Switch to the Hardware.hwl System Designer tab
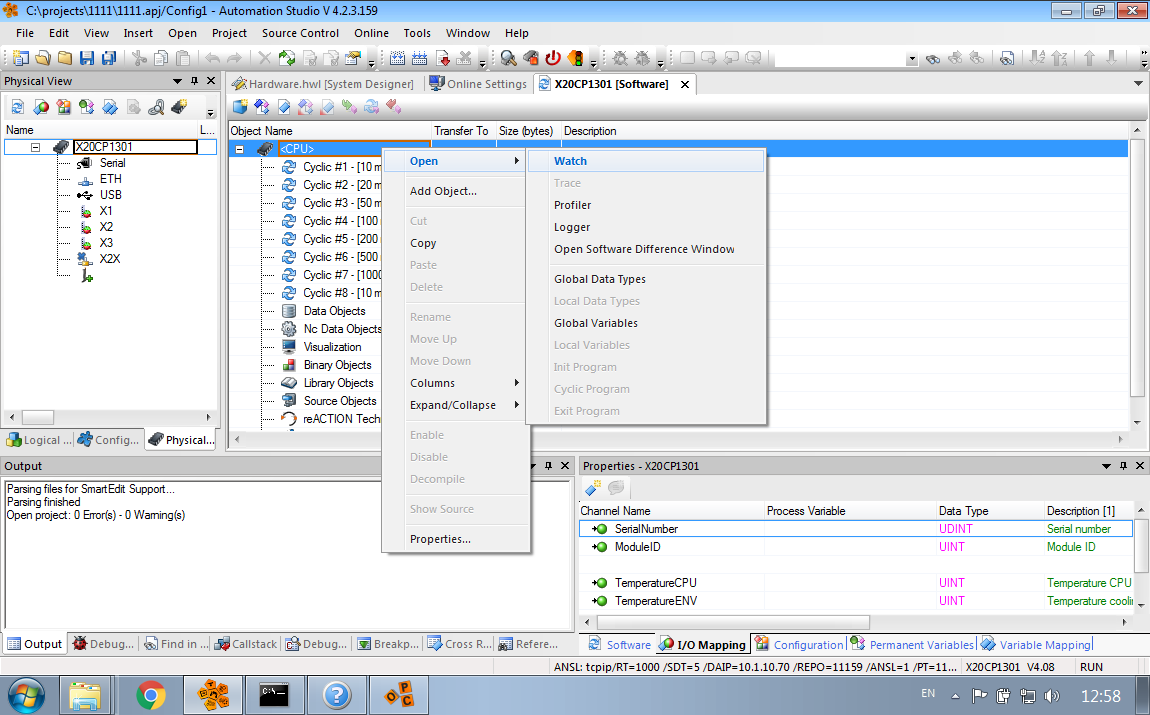This screenshot has width=1150, height=715. click(x=323, y=84)
